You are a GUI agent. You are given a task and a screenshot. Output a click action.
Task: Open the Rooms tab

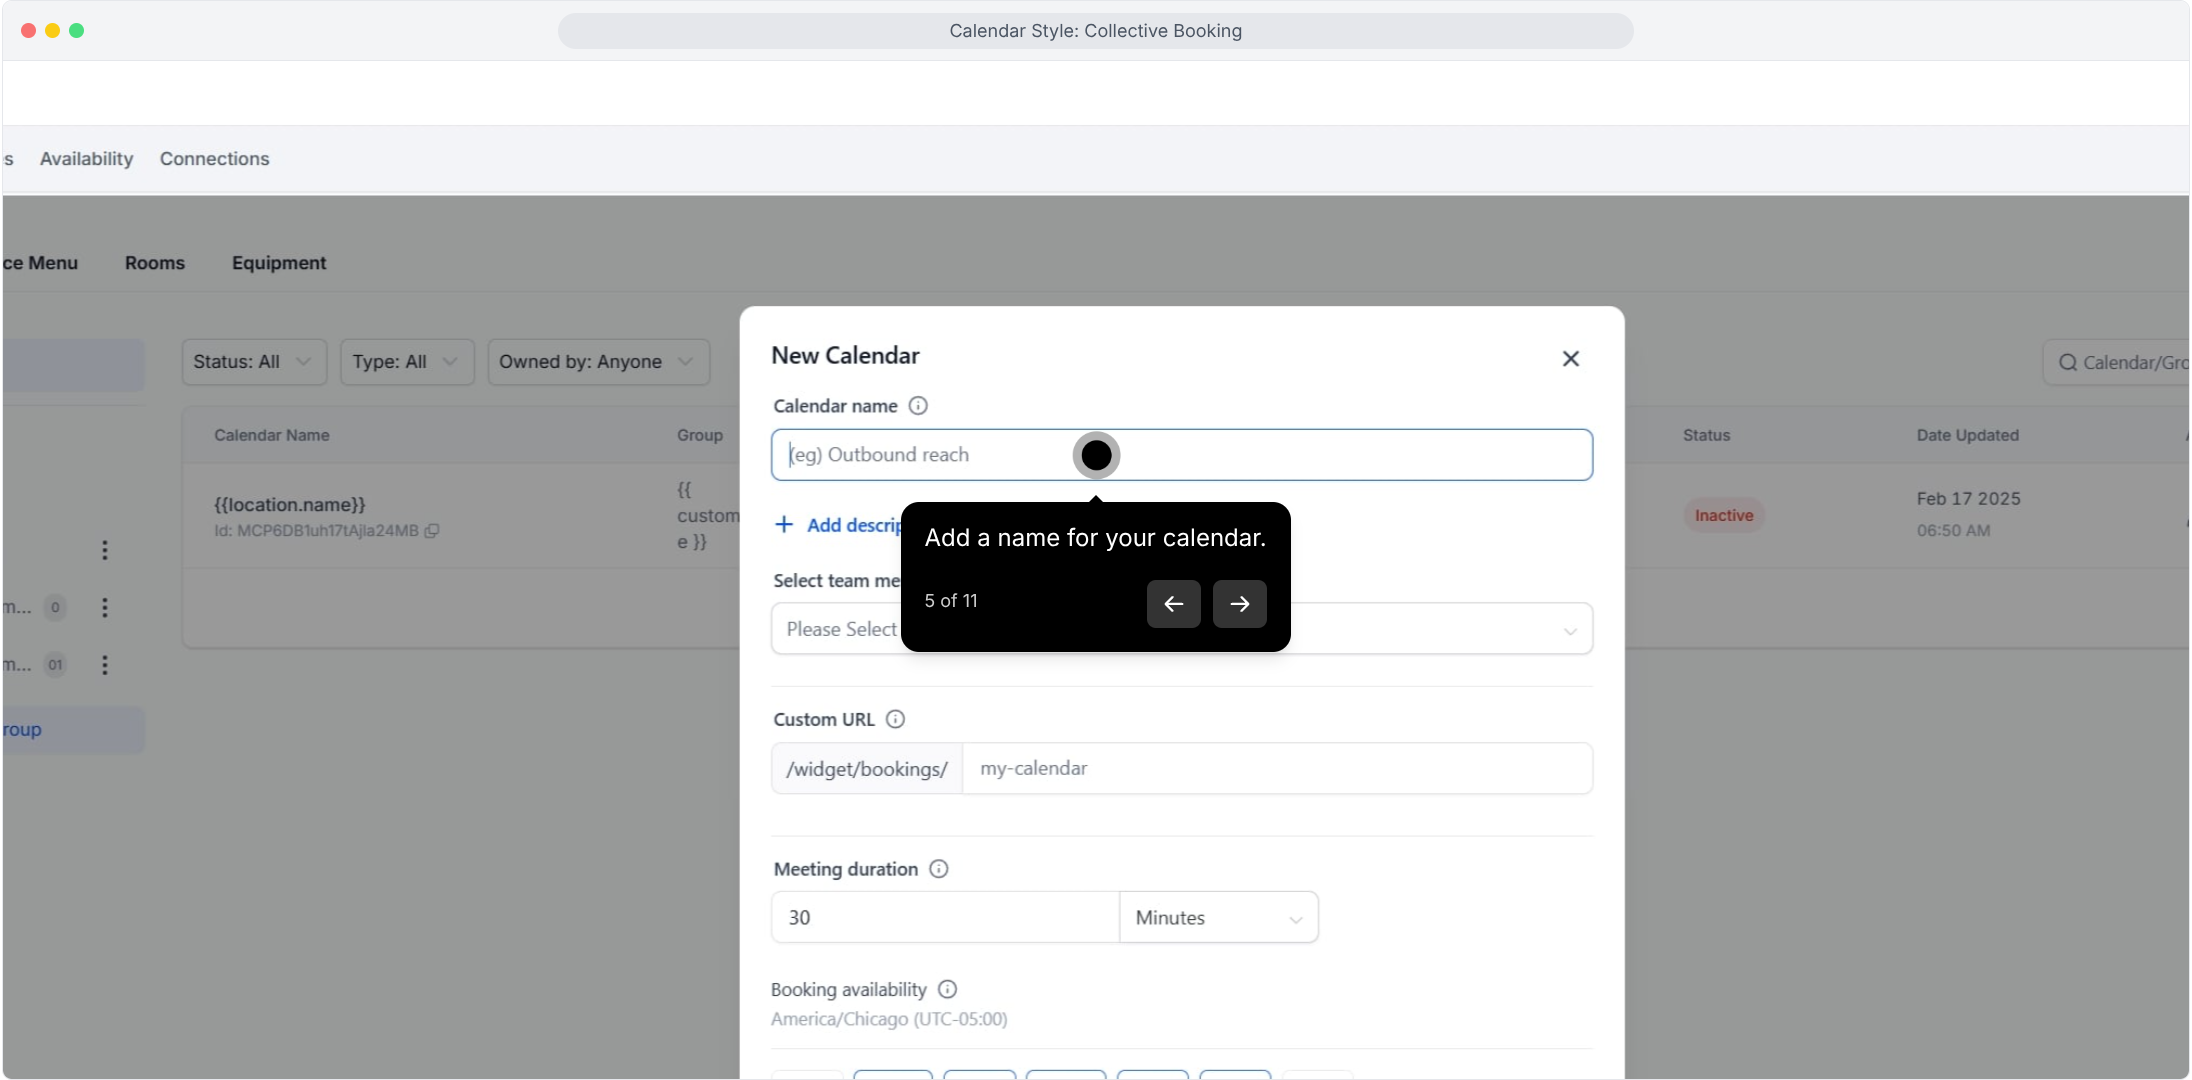(154, 263)
